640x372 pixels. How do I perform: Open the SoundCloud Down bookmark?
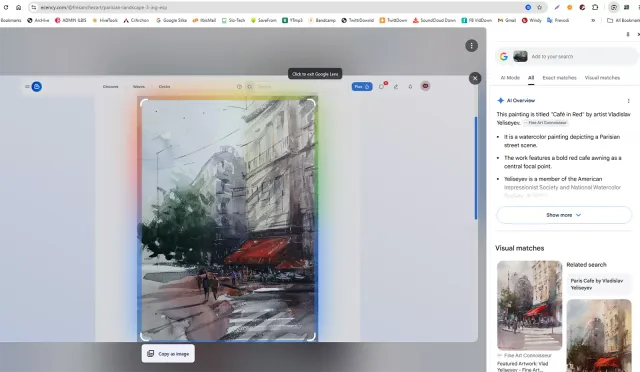pyautogui.click(x=434, y=20)
